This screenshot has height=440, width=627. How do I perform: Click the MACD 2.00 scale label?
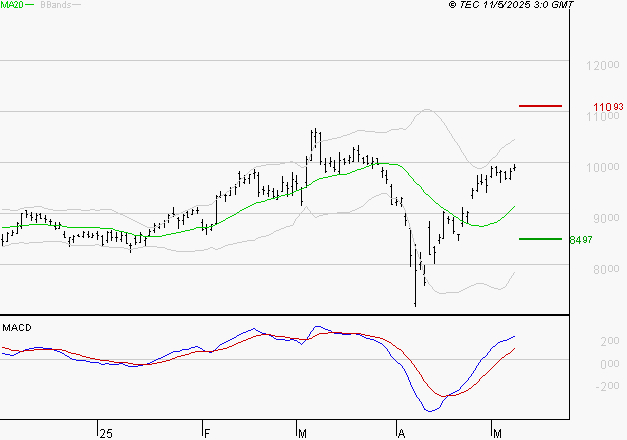pos(610,341)
